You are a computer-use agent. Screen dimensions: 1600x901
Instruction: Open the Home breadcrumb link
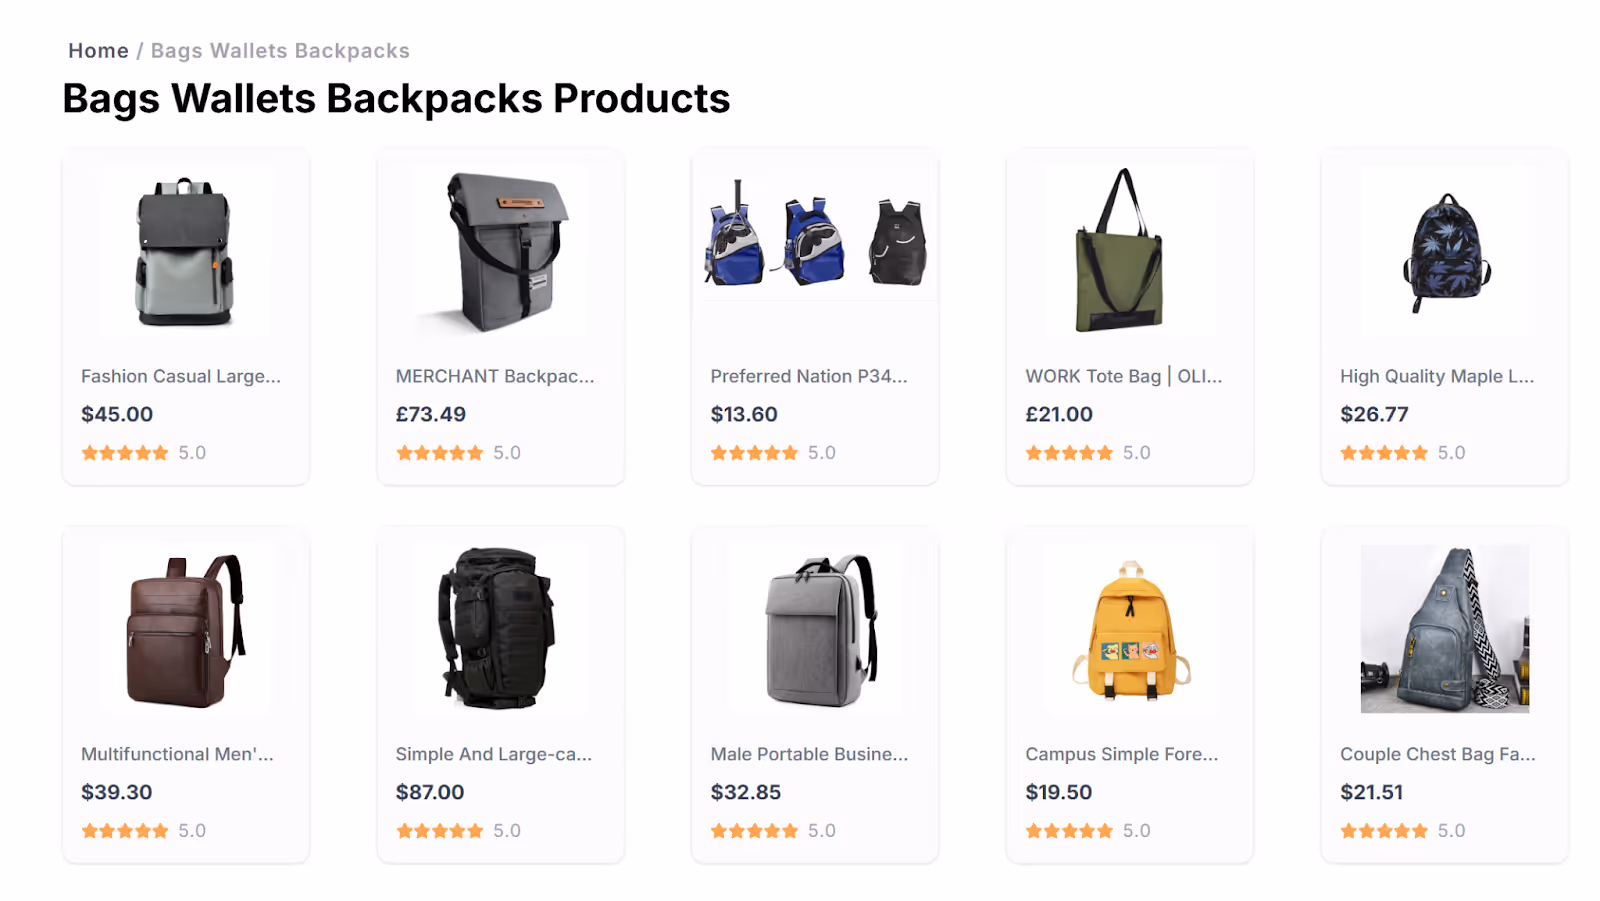point(98,51)
